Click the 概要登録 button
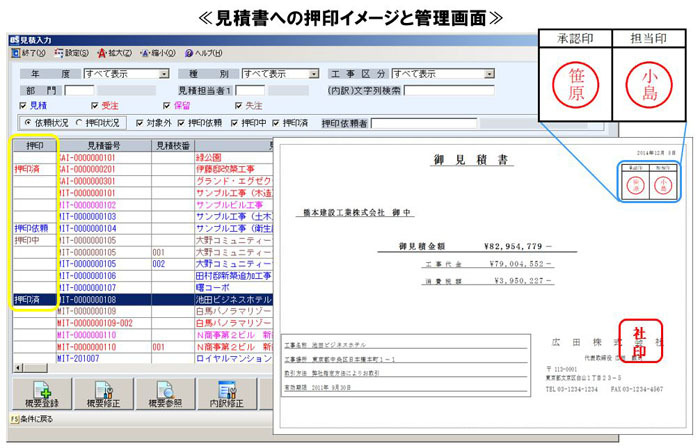 point(42,394)
